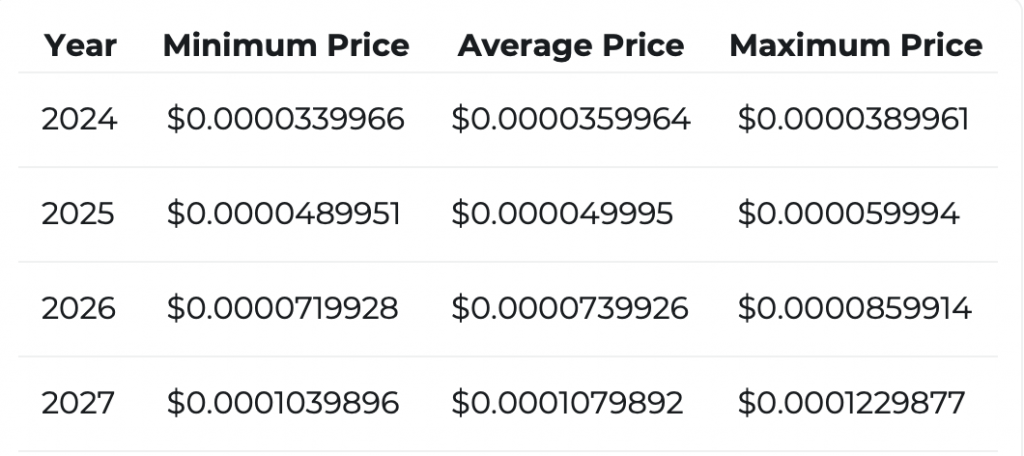Image resolution: width=1024 pixels, height=456 pixels.
Task: Click average price $0.0001079892
Action: 567,403
